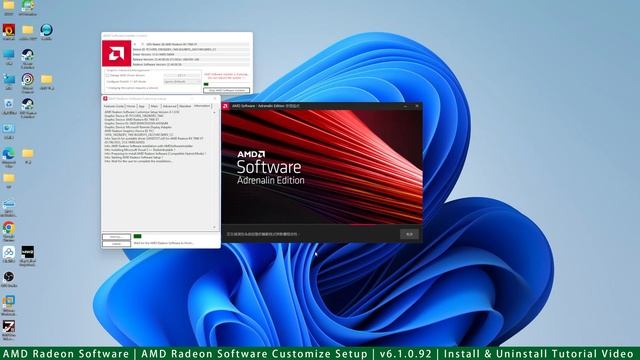Switch to the Information tab in Customize Setup
The height and width of the screenshot is (360, 640).
(x=202, y=106)
